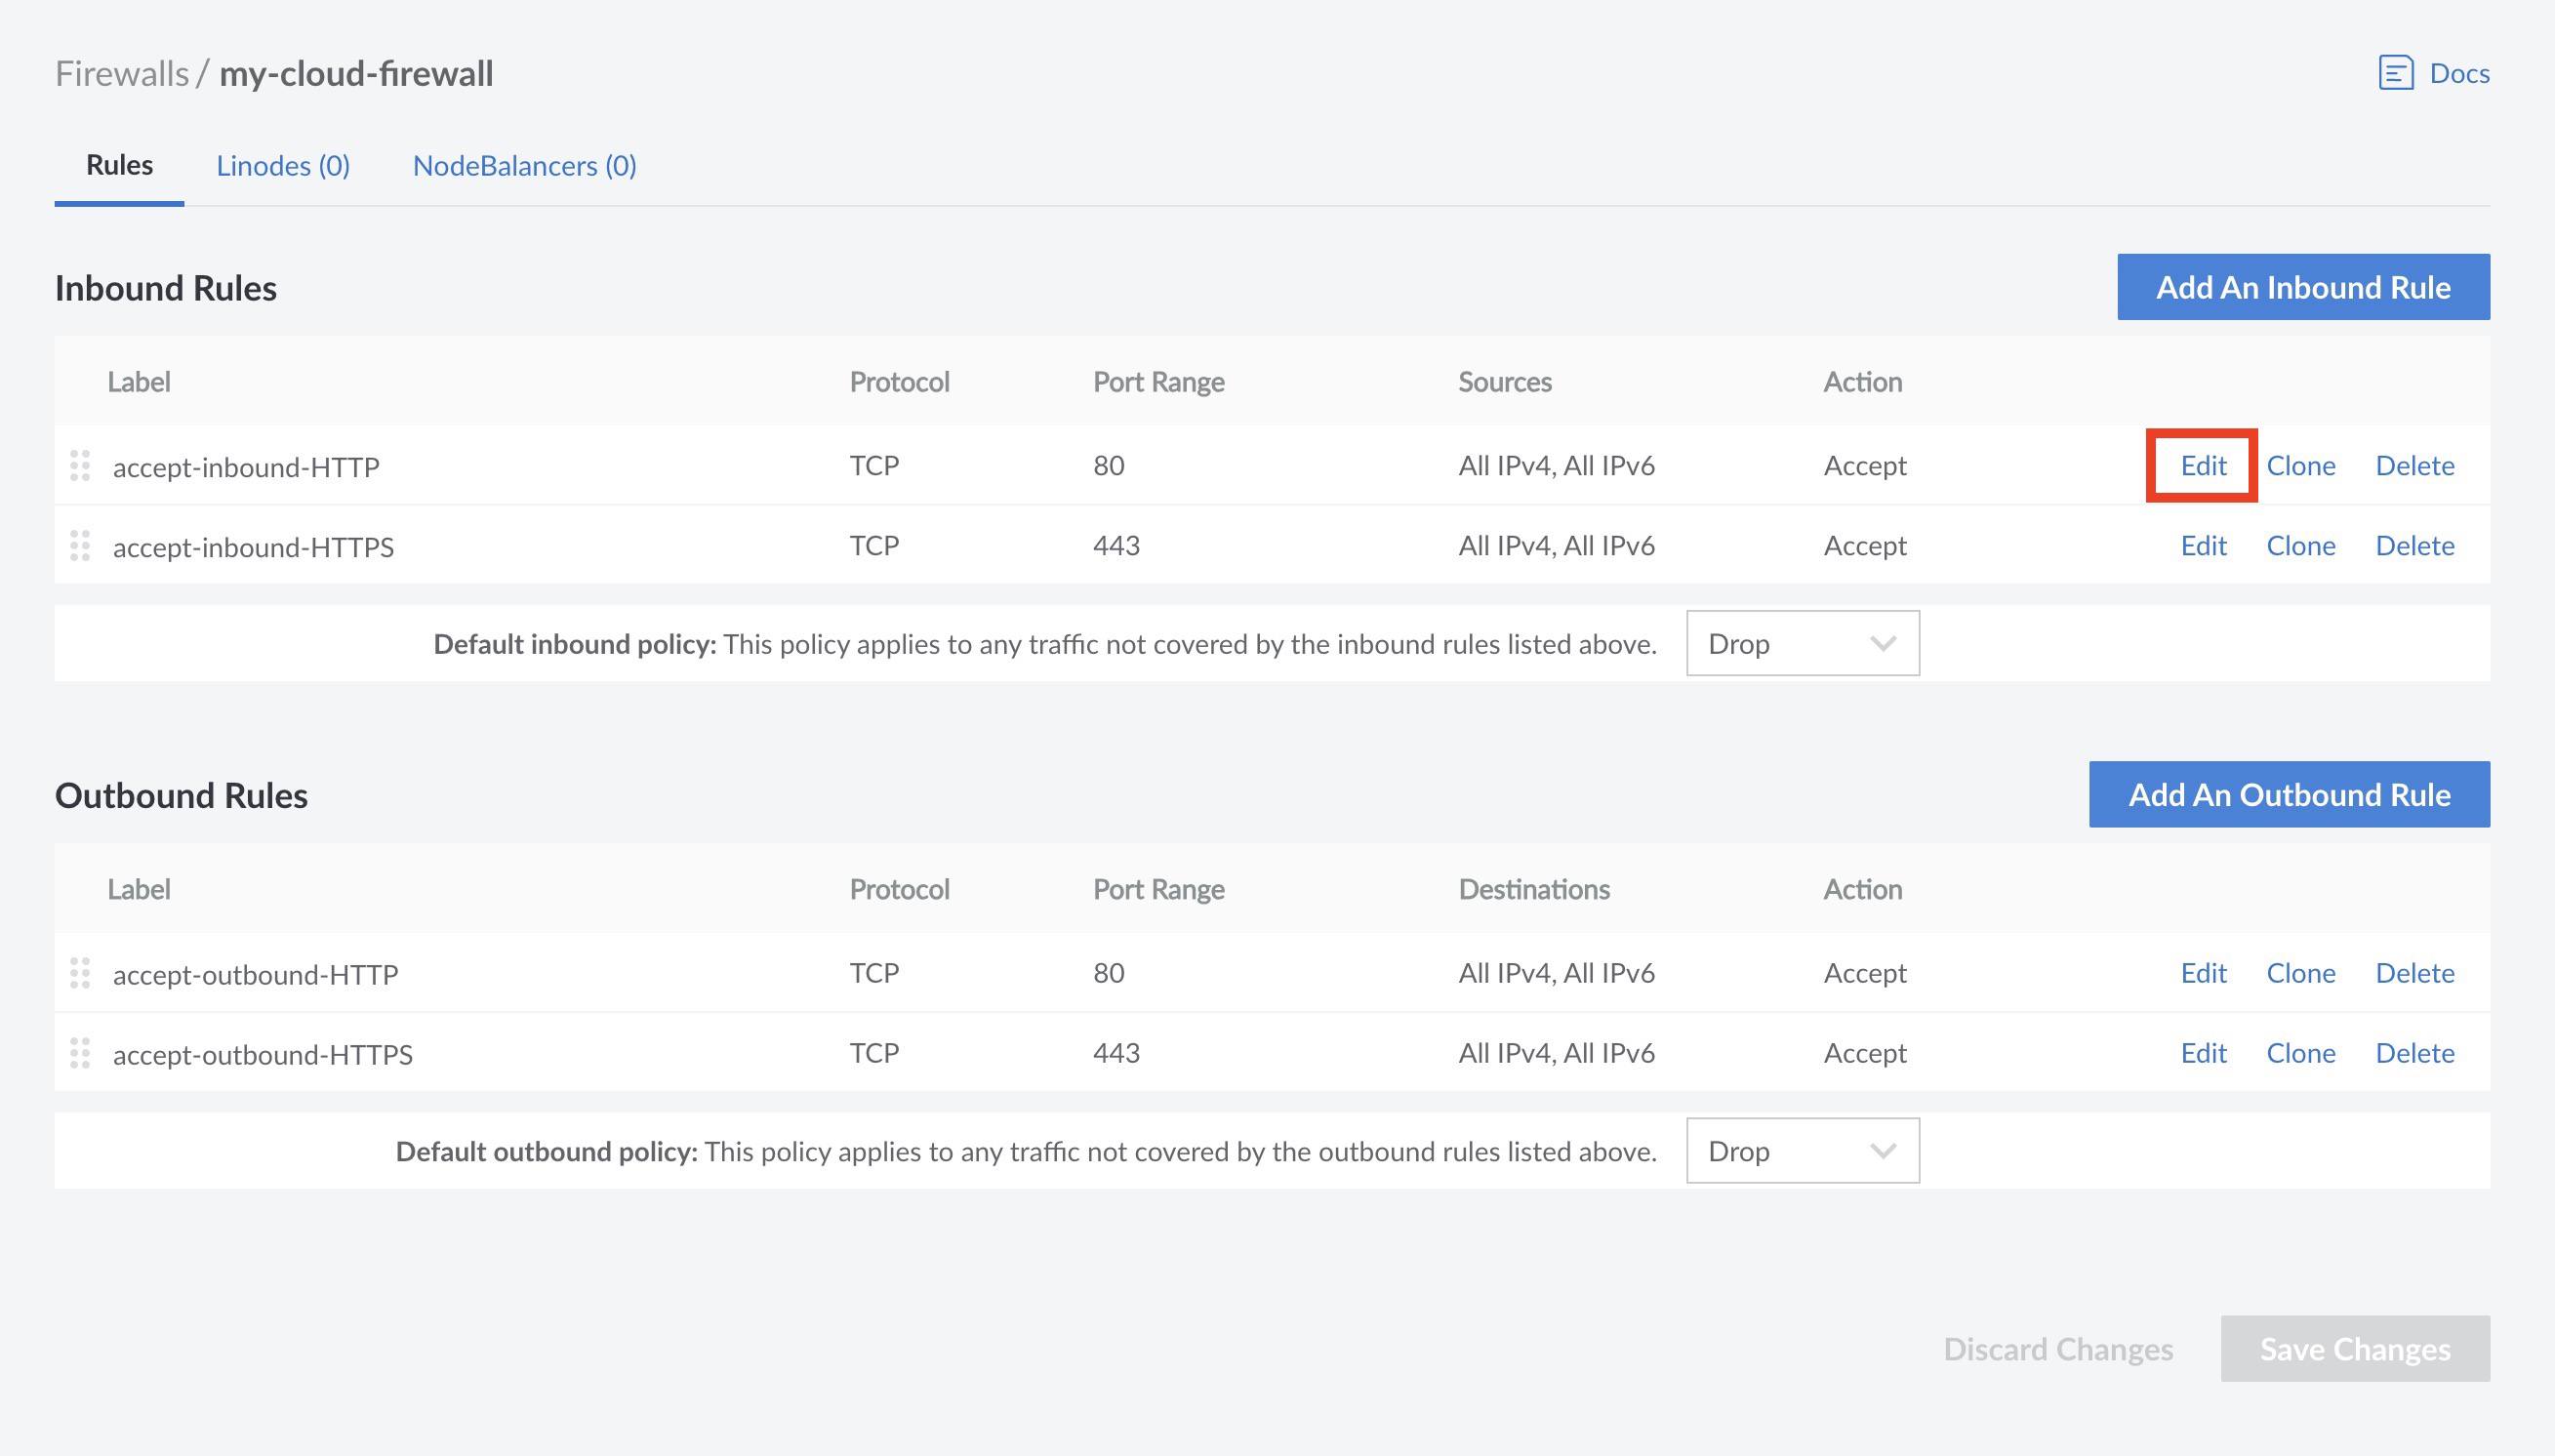Edit the accept-inbound-HTTP rule
Screen dimensions: 2555x1456
pos(2202,465)
